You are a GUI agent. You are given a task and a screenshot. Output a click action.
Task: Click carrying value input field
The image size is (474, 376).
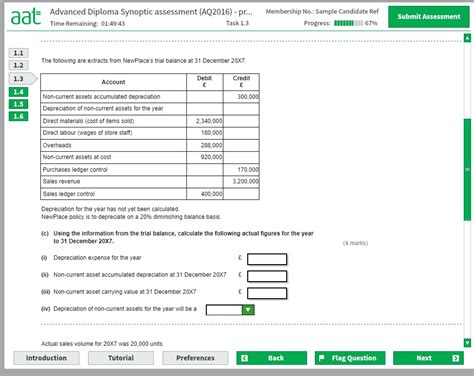pos(267,293)
